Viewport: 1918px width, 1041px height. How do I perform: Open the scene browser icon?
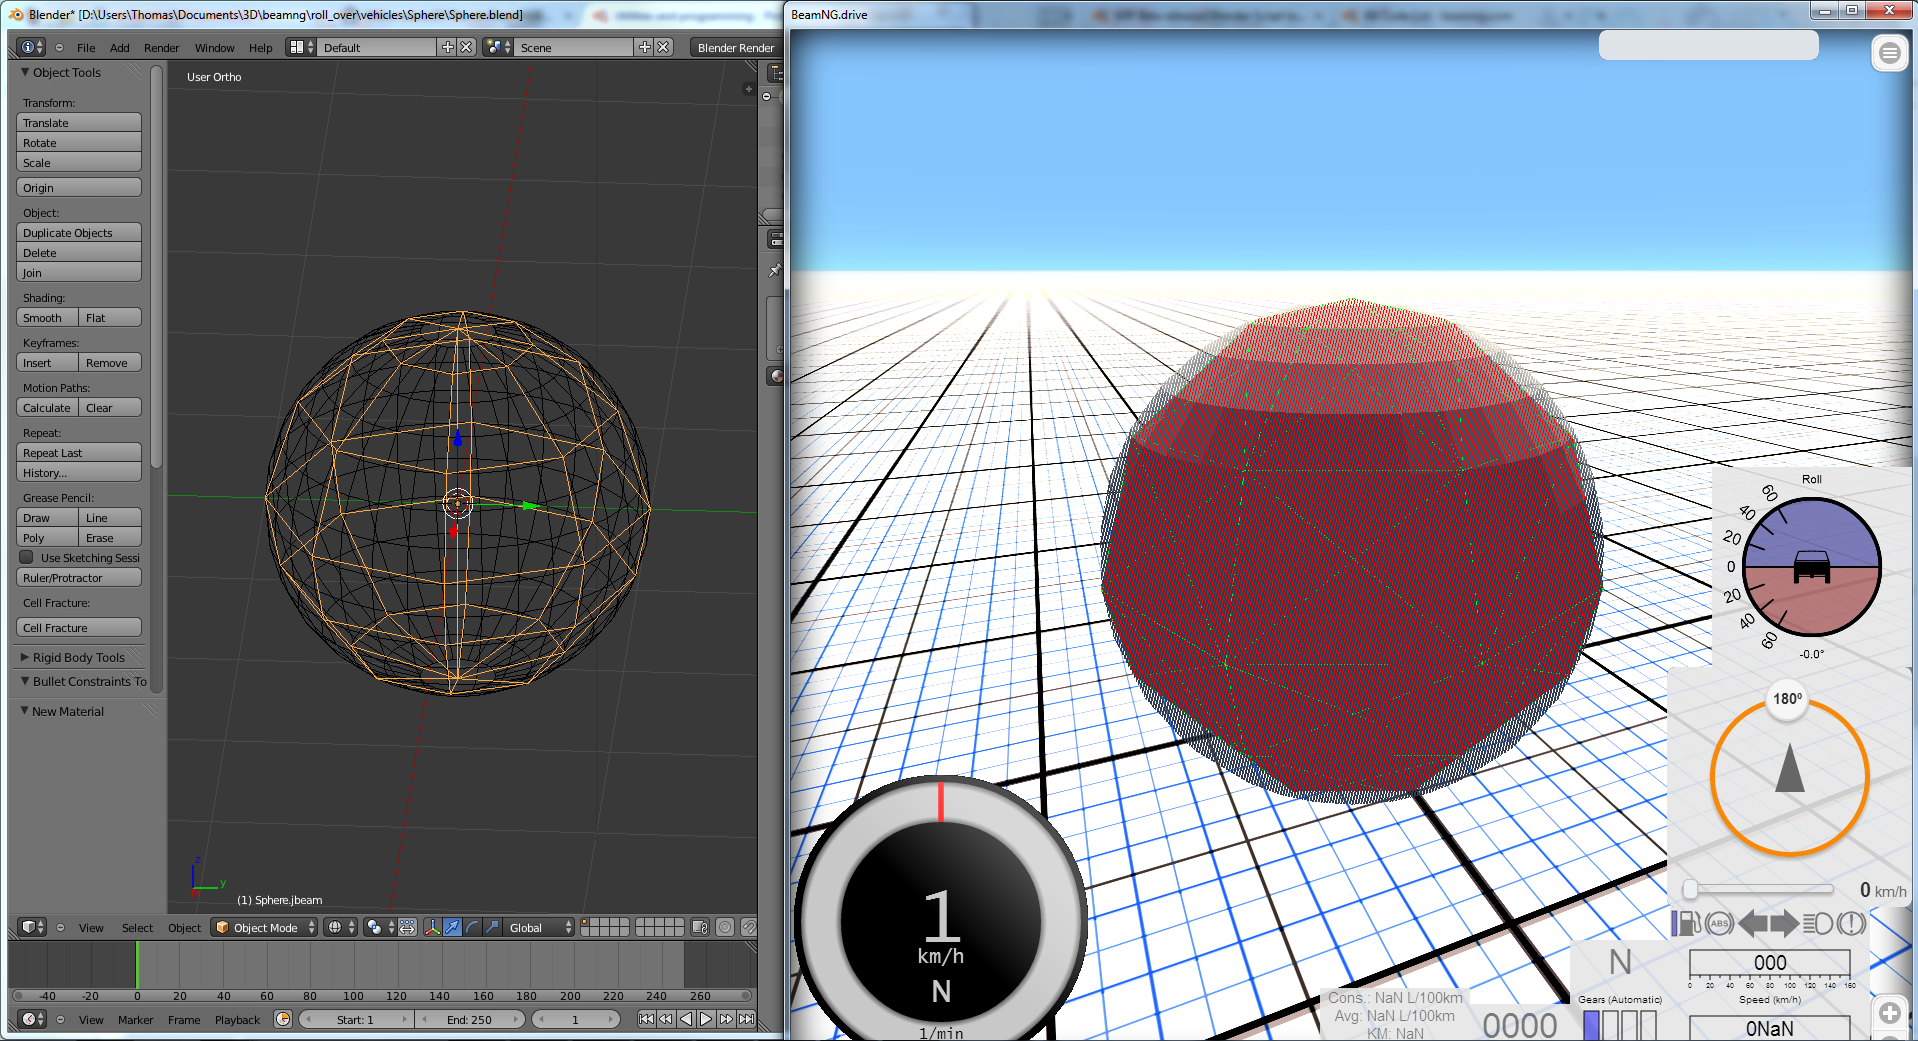(x=498, y=47)
